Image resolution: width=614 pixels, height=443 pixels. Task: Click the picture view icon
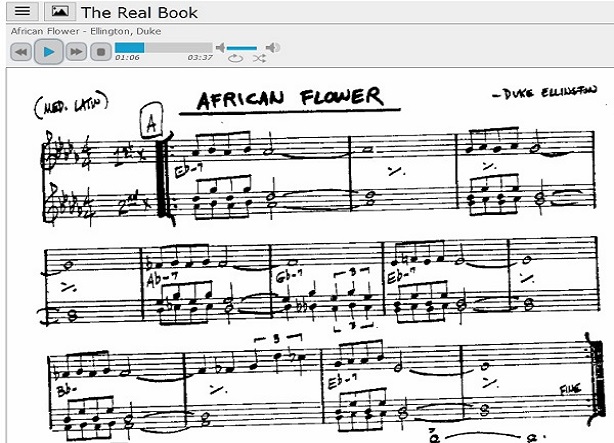59,12
